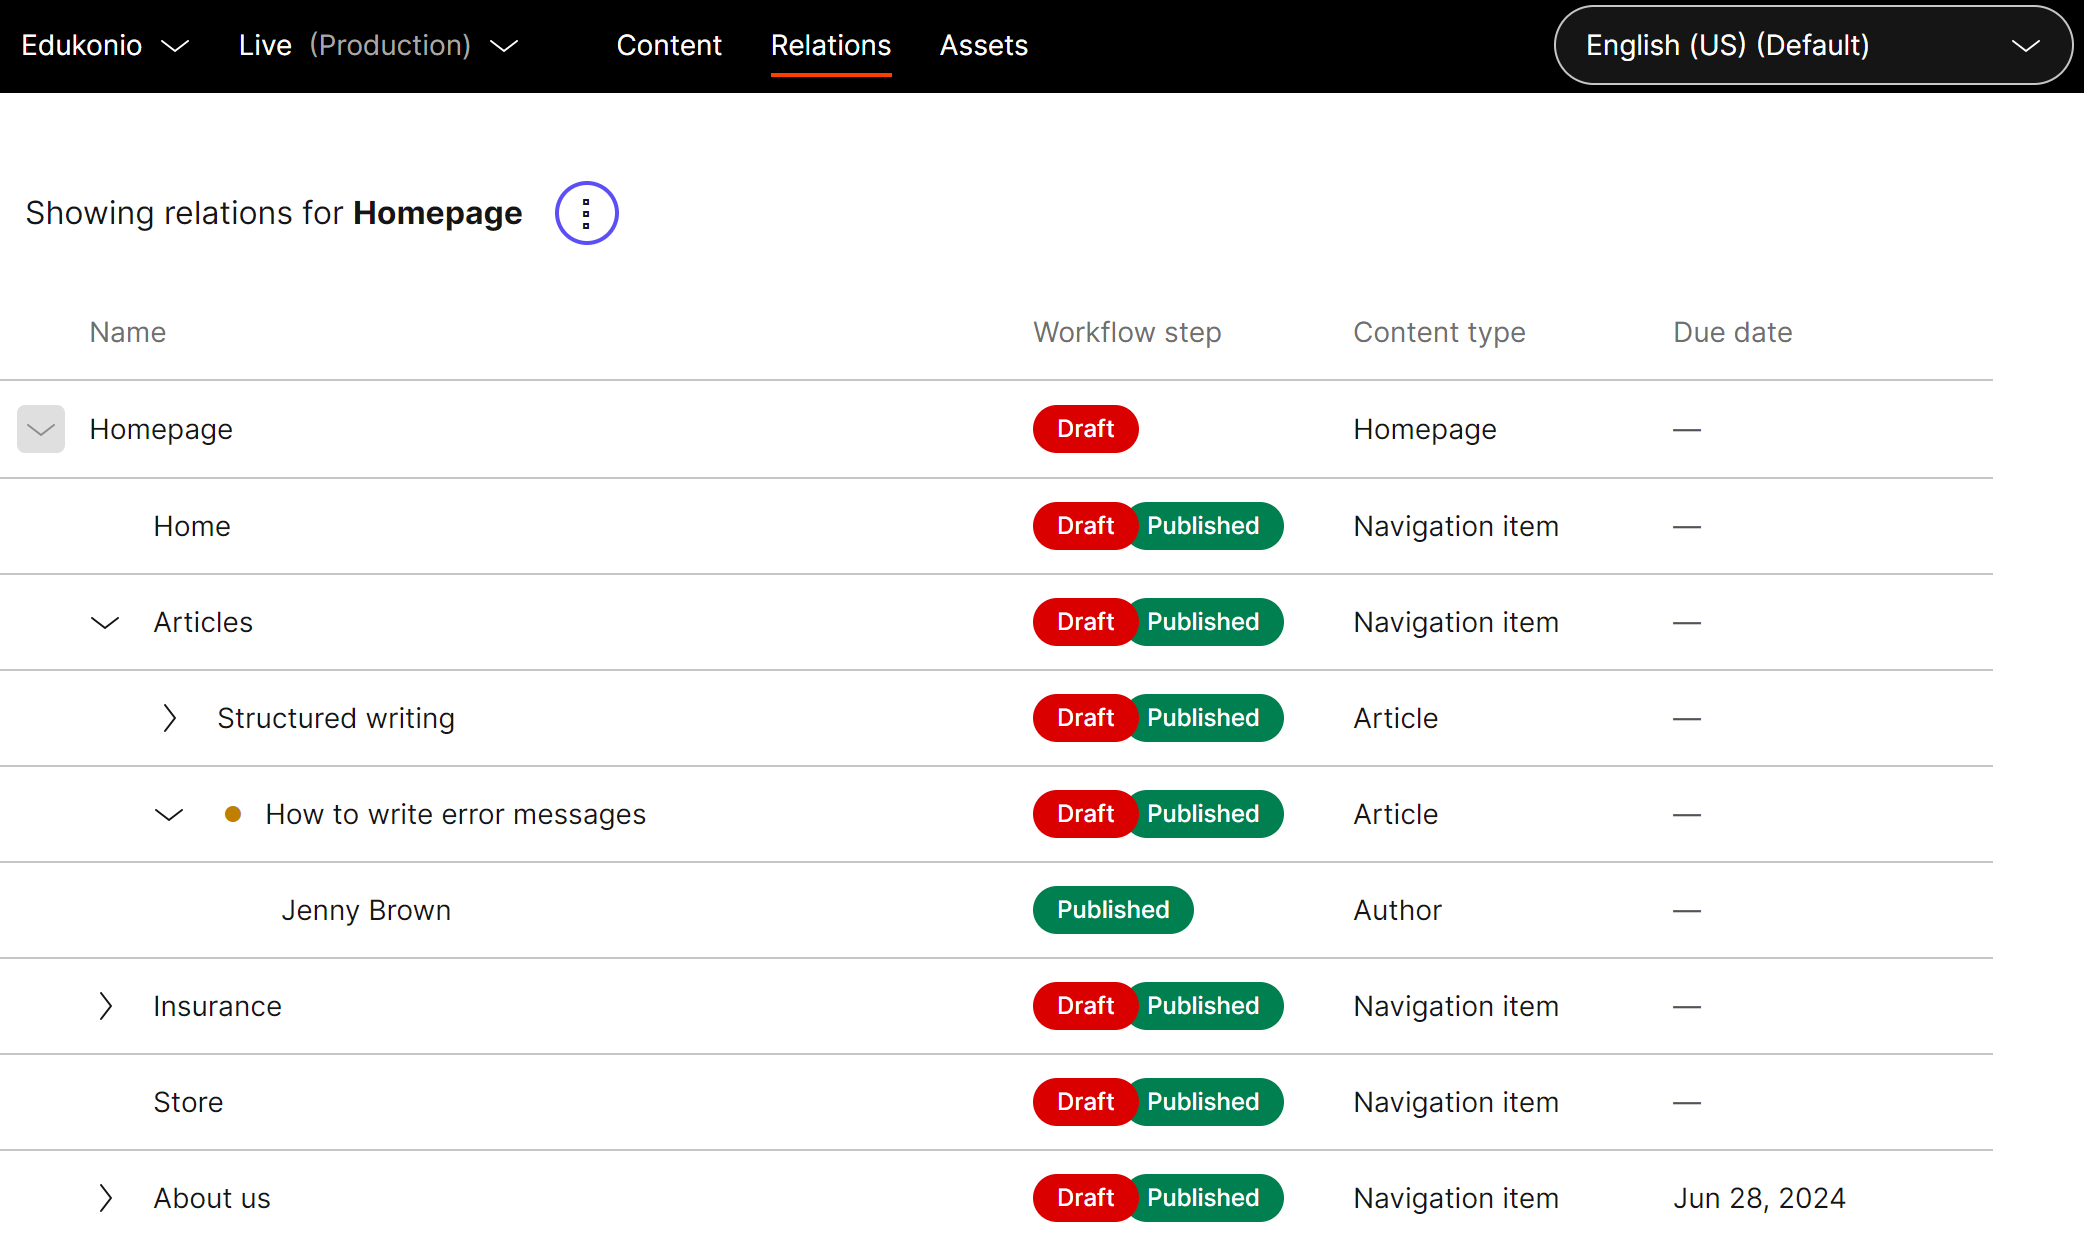Expand the Insurance navigation item

(x=105, y=1006)
